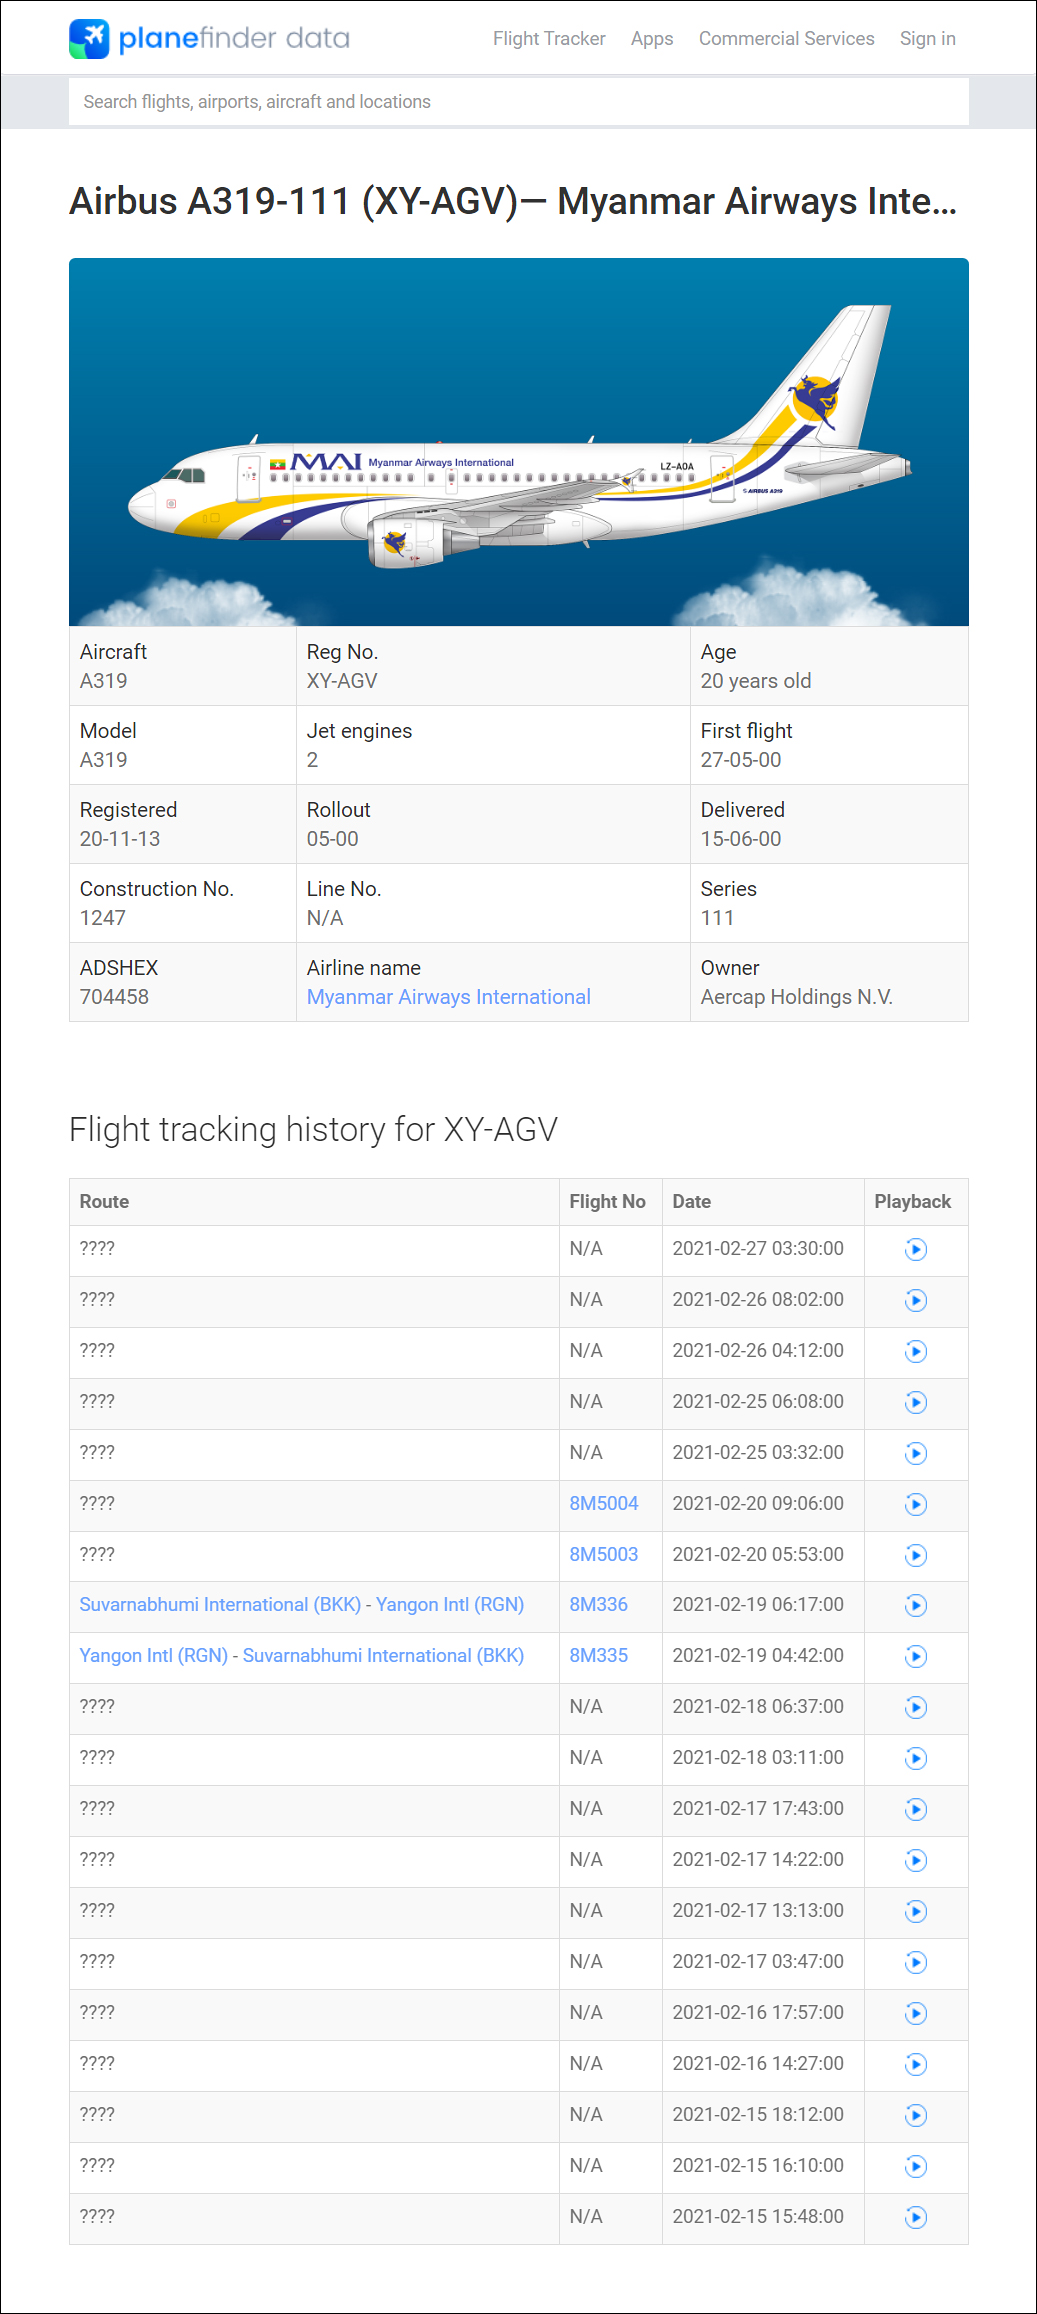The height and width of the screenshot is (2314, 1037).
Task: Click the Plane Finder logo icon
Action: point(89,39)
